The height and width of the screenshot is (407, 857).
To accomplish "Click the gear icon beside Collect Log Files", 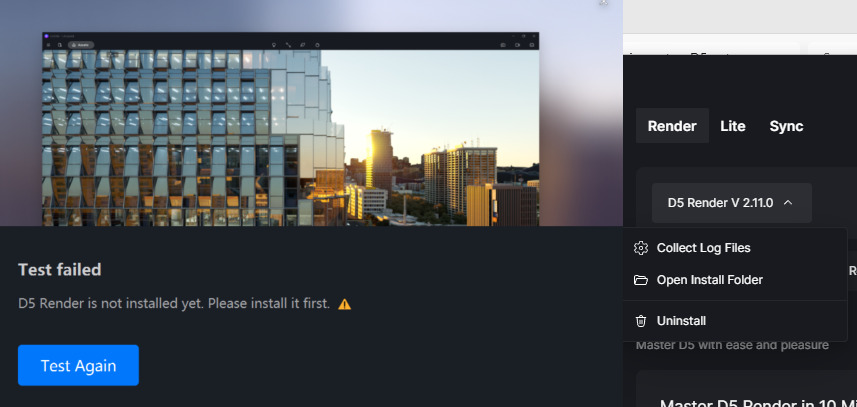I will 641,248.
